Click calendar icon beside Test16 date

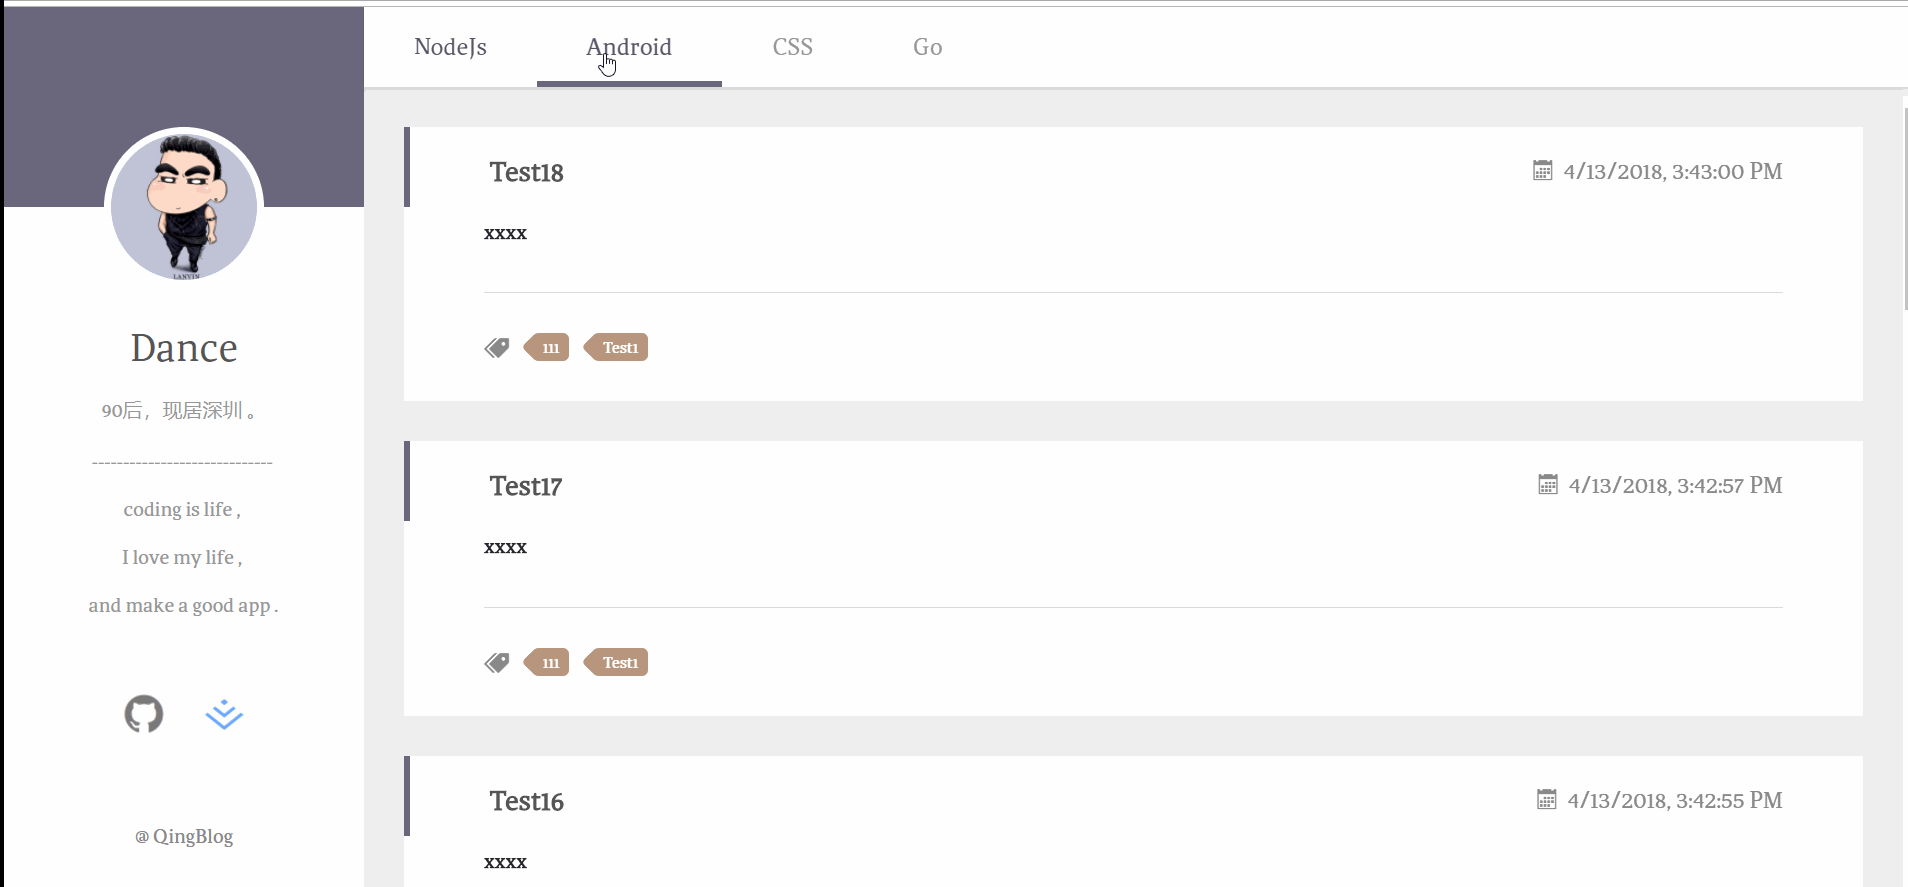pos(1547,800)
